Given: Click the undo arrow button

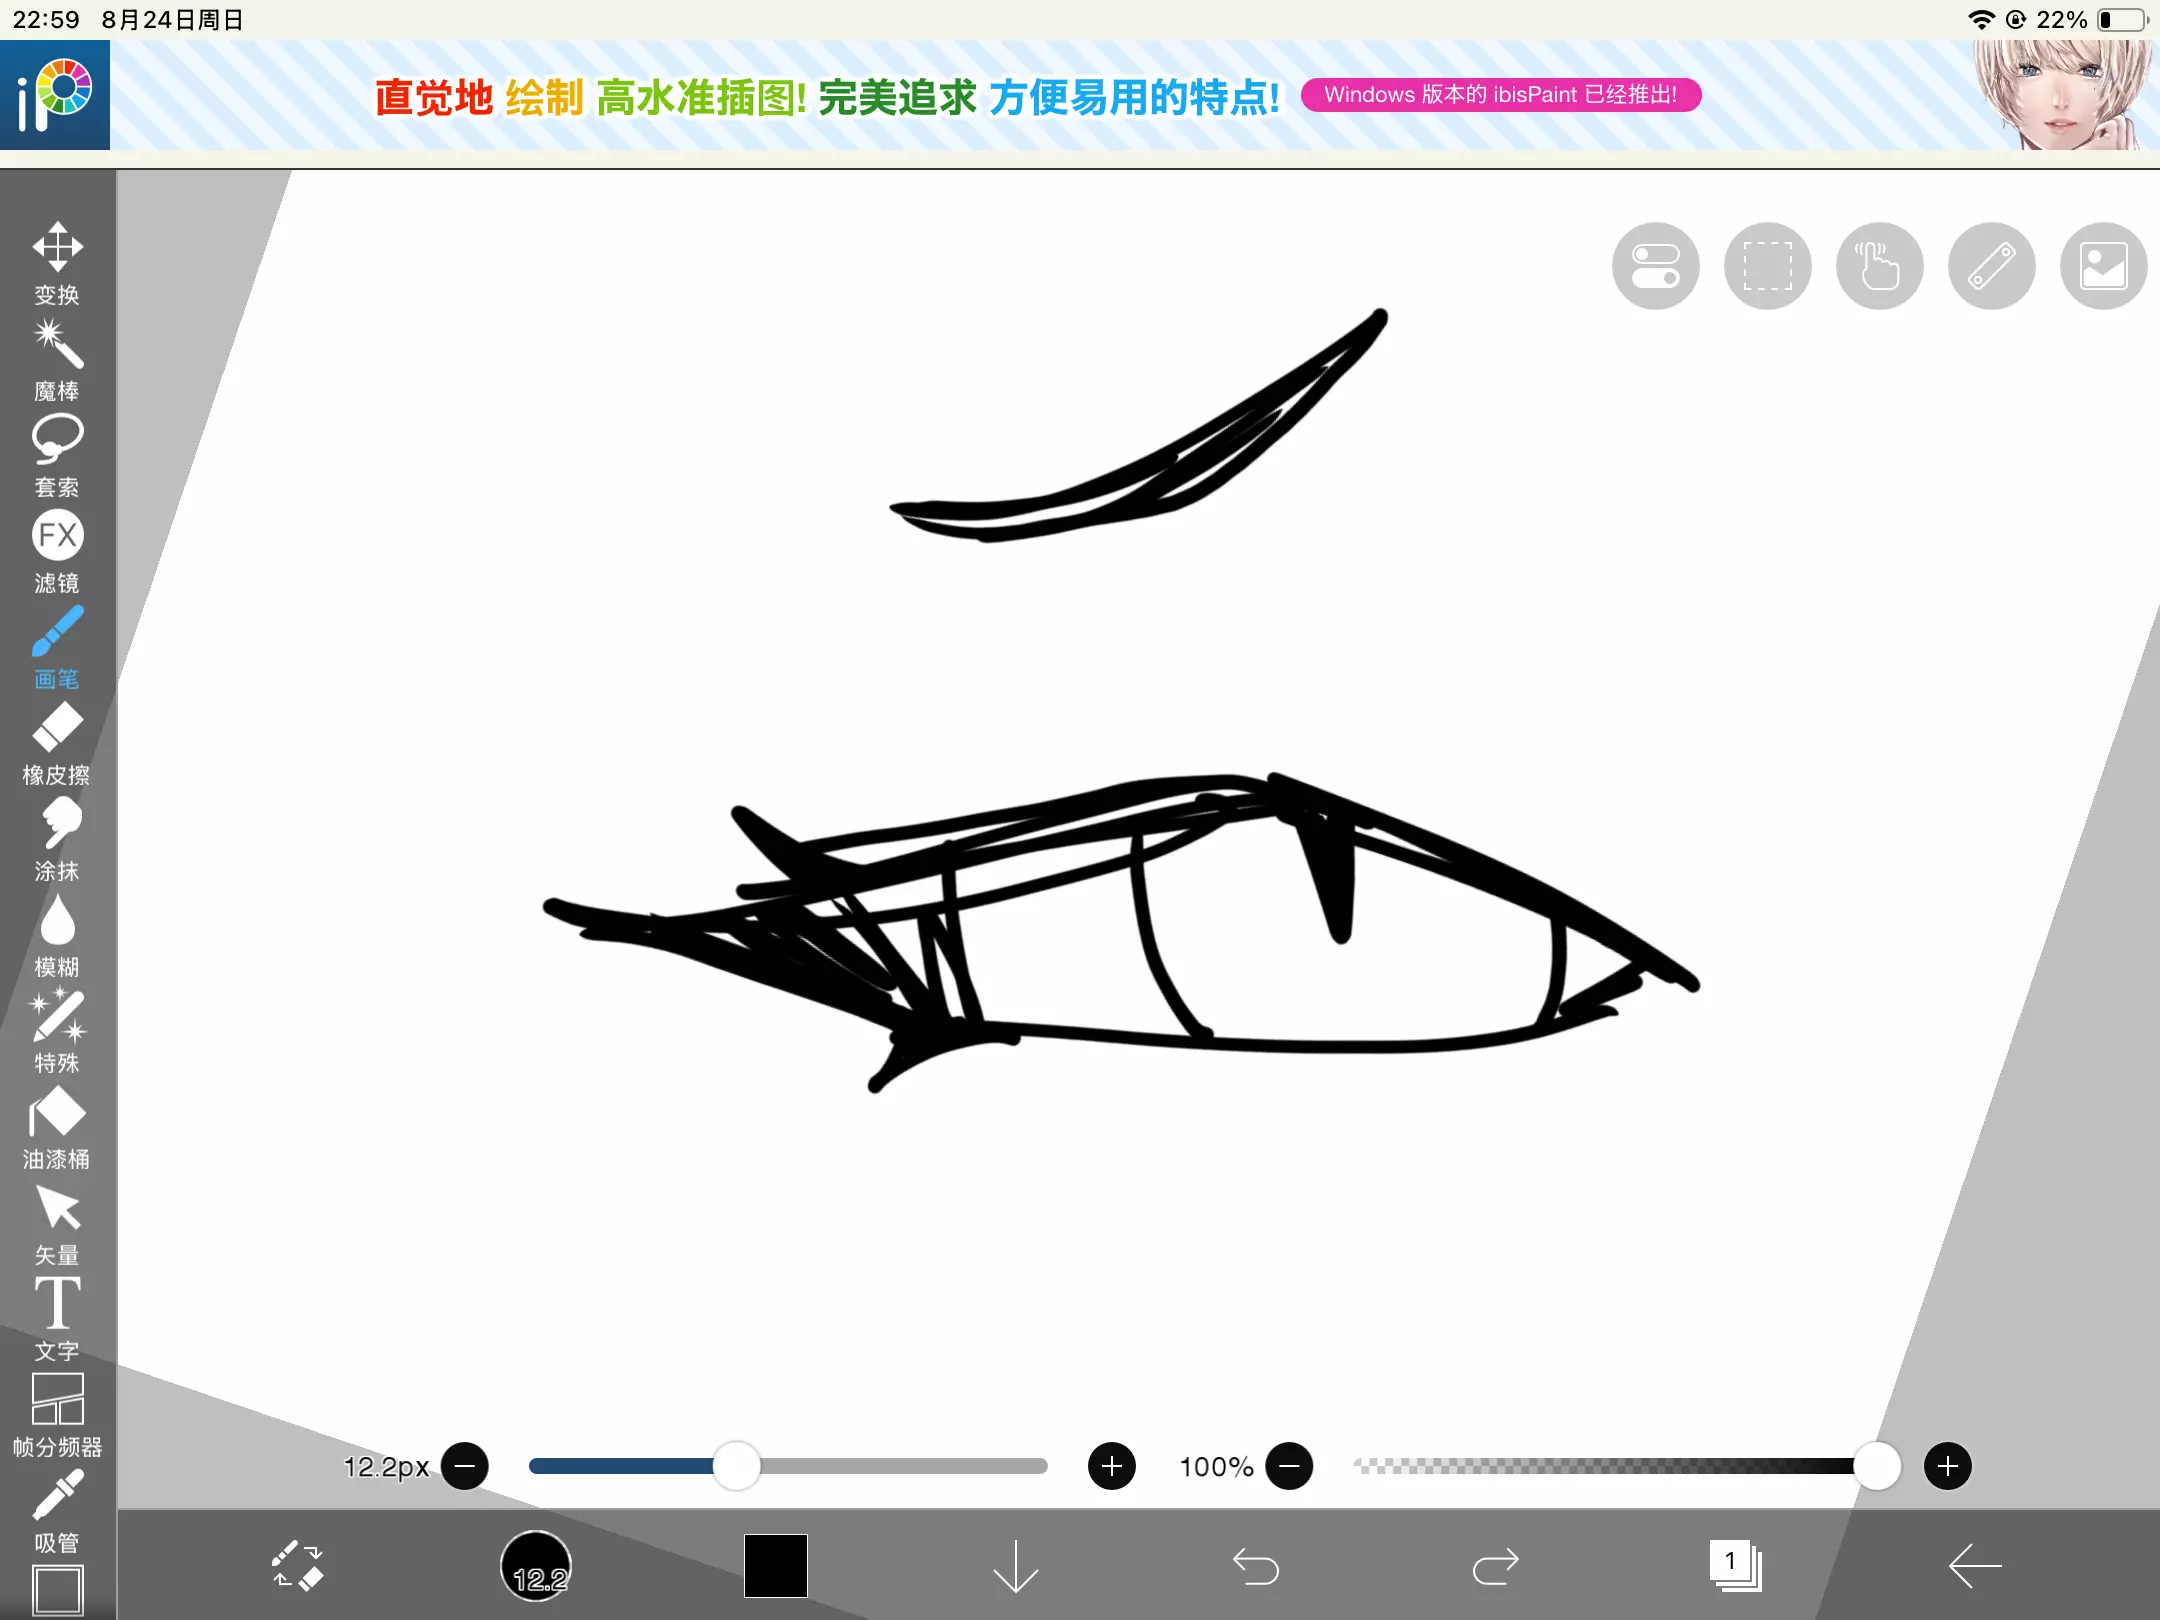Looking at the screenshot, I should pos(1255,1565).
